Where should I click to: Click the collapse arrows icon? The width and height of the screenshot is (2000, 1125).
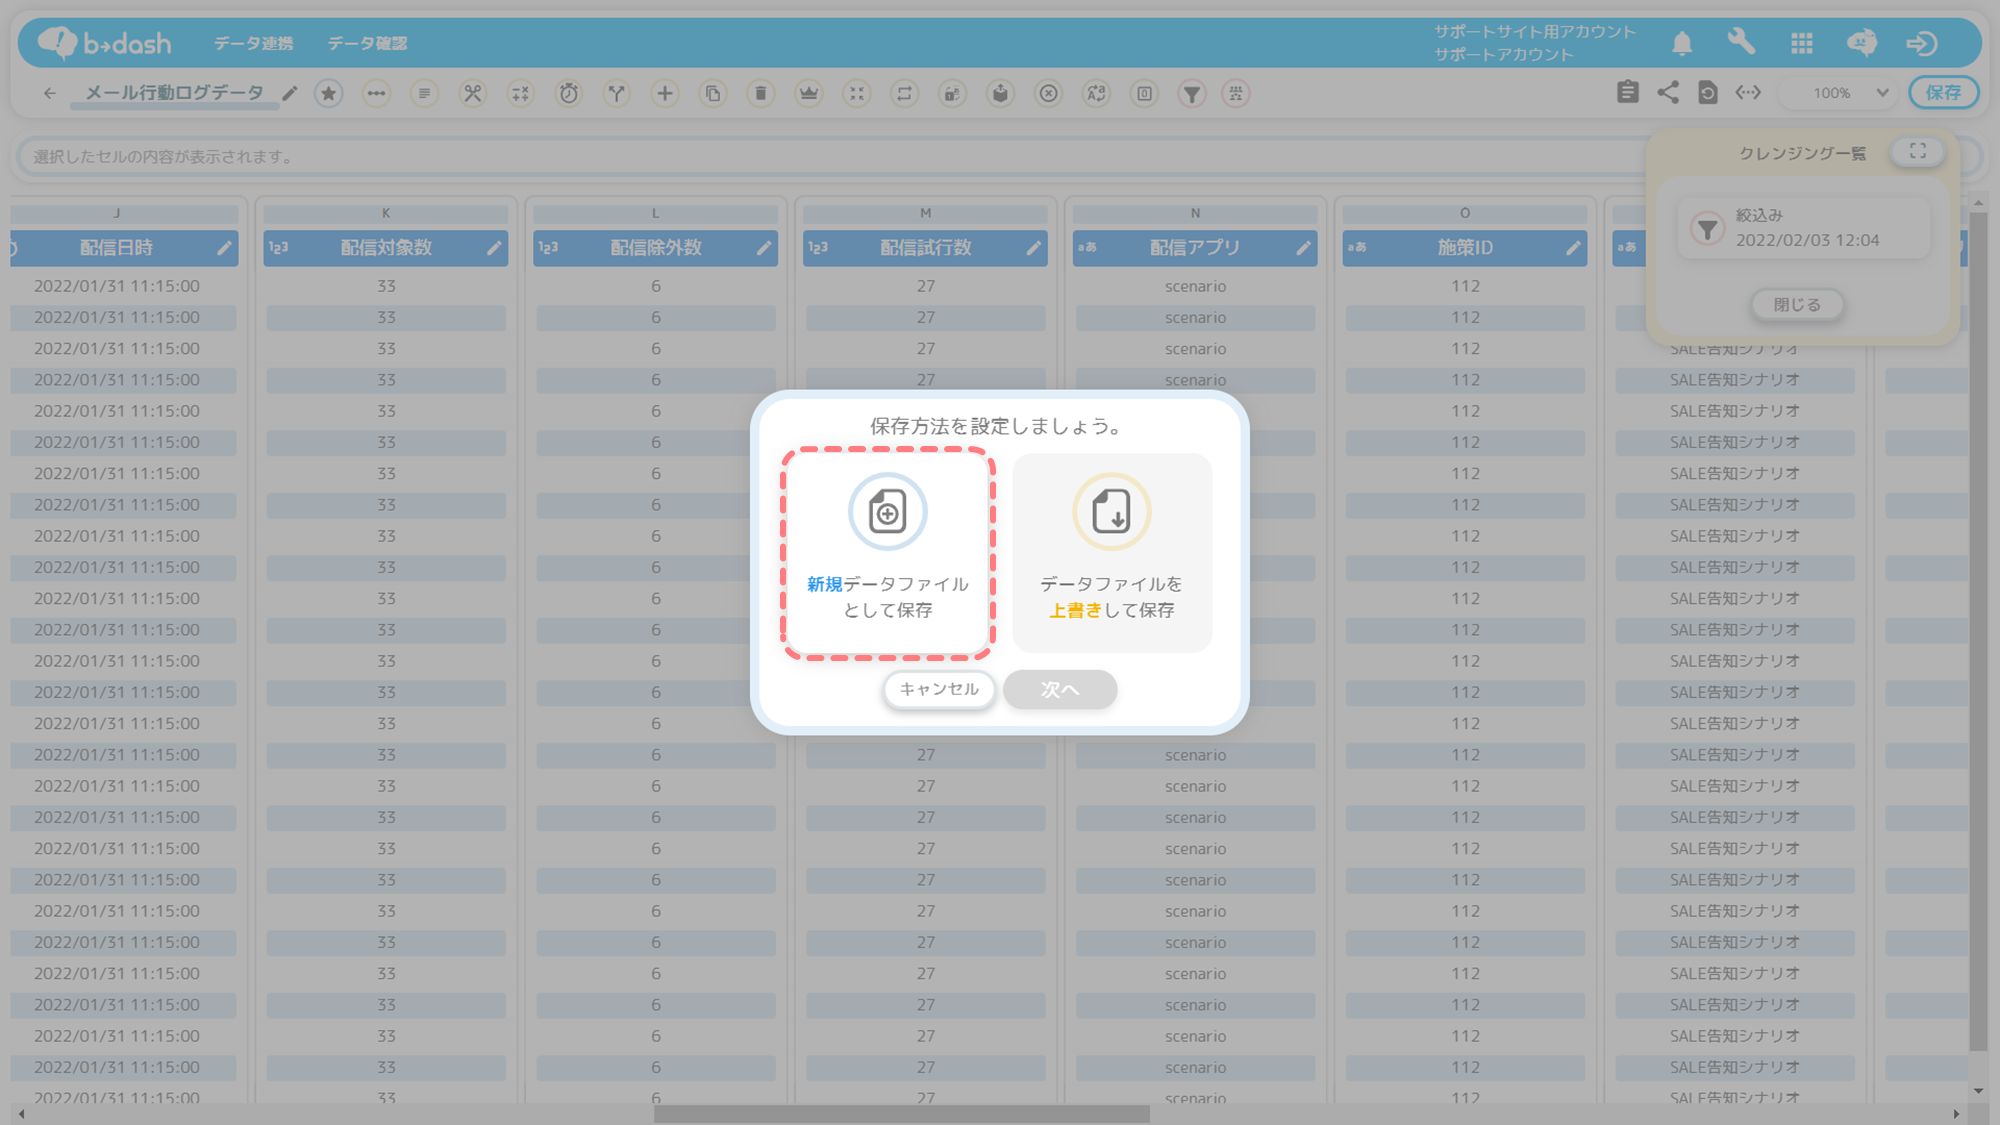coord(856,93)
